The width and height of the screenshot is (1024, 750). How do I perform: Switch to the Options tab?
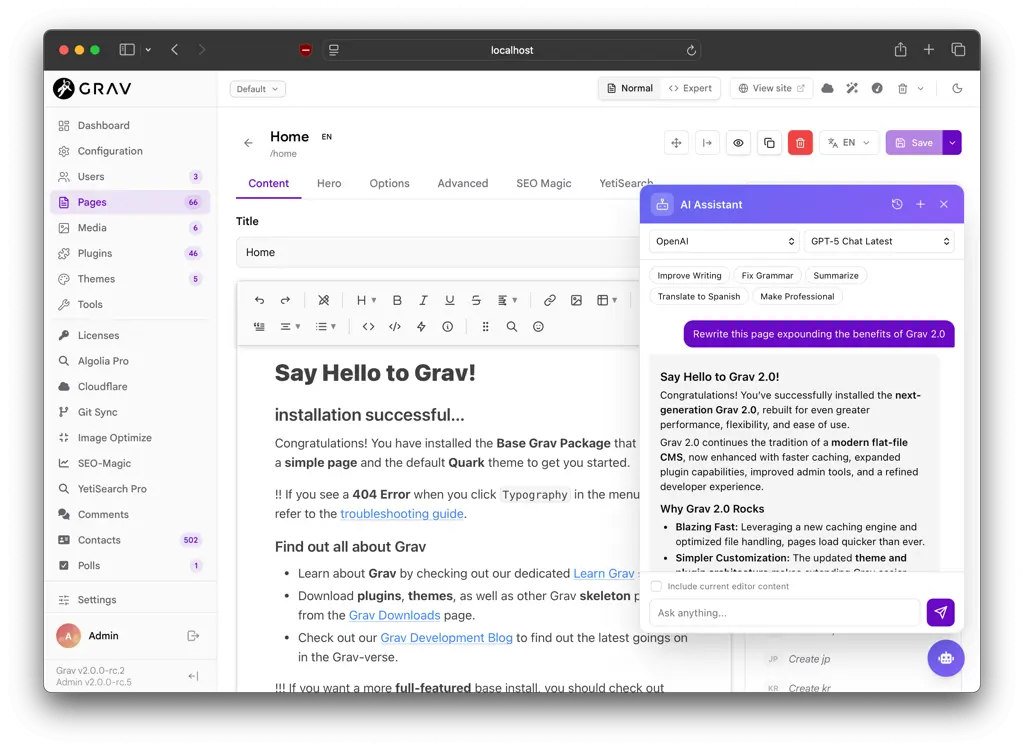(x=389, y=184)
